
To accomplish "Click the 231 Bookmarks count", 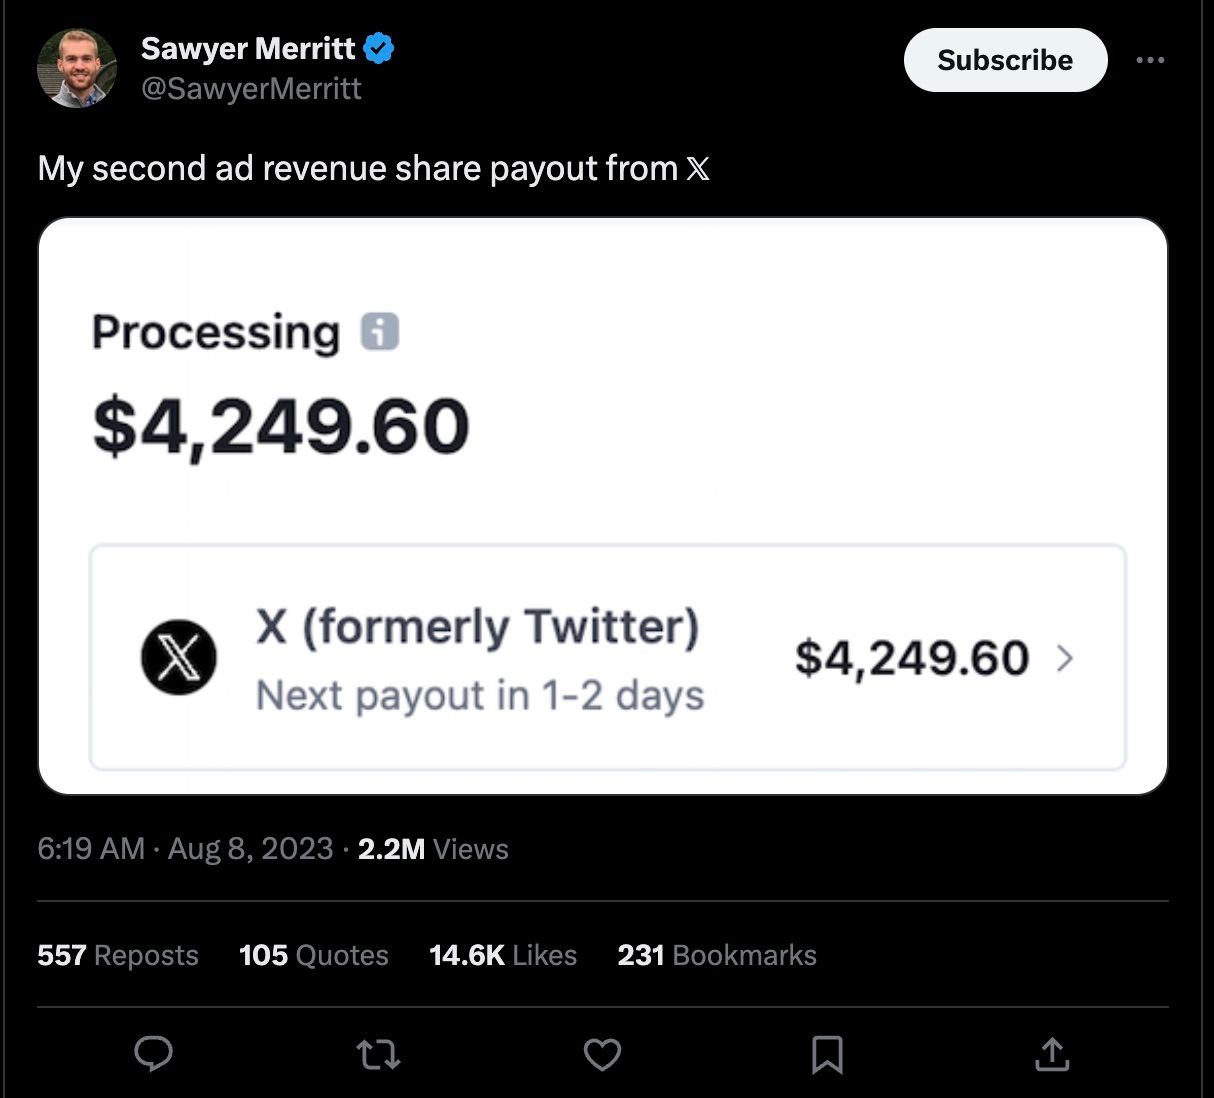I will 717,955.
